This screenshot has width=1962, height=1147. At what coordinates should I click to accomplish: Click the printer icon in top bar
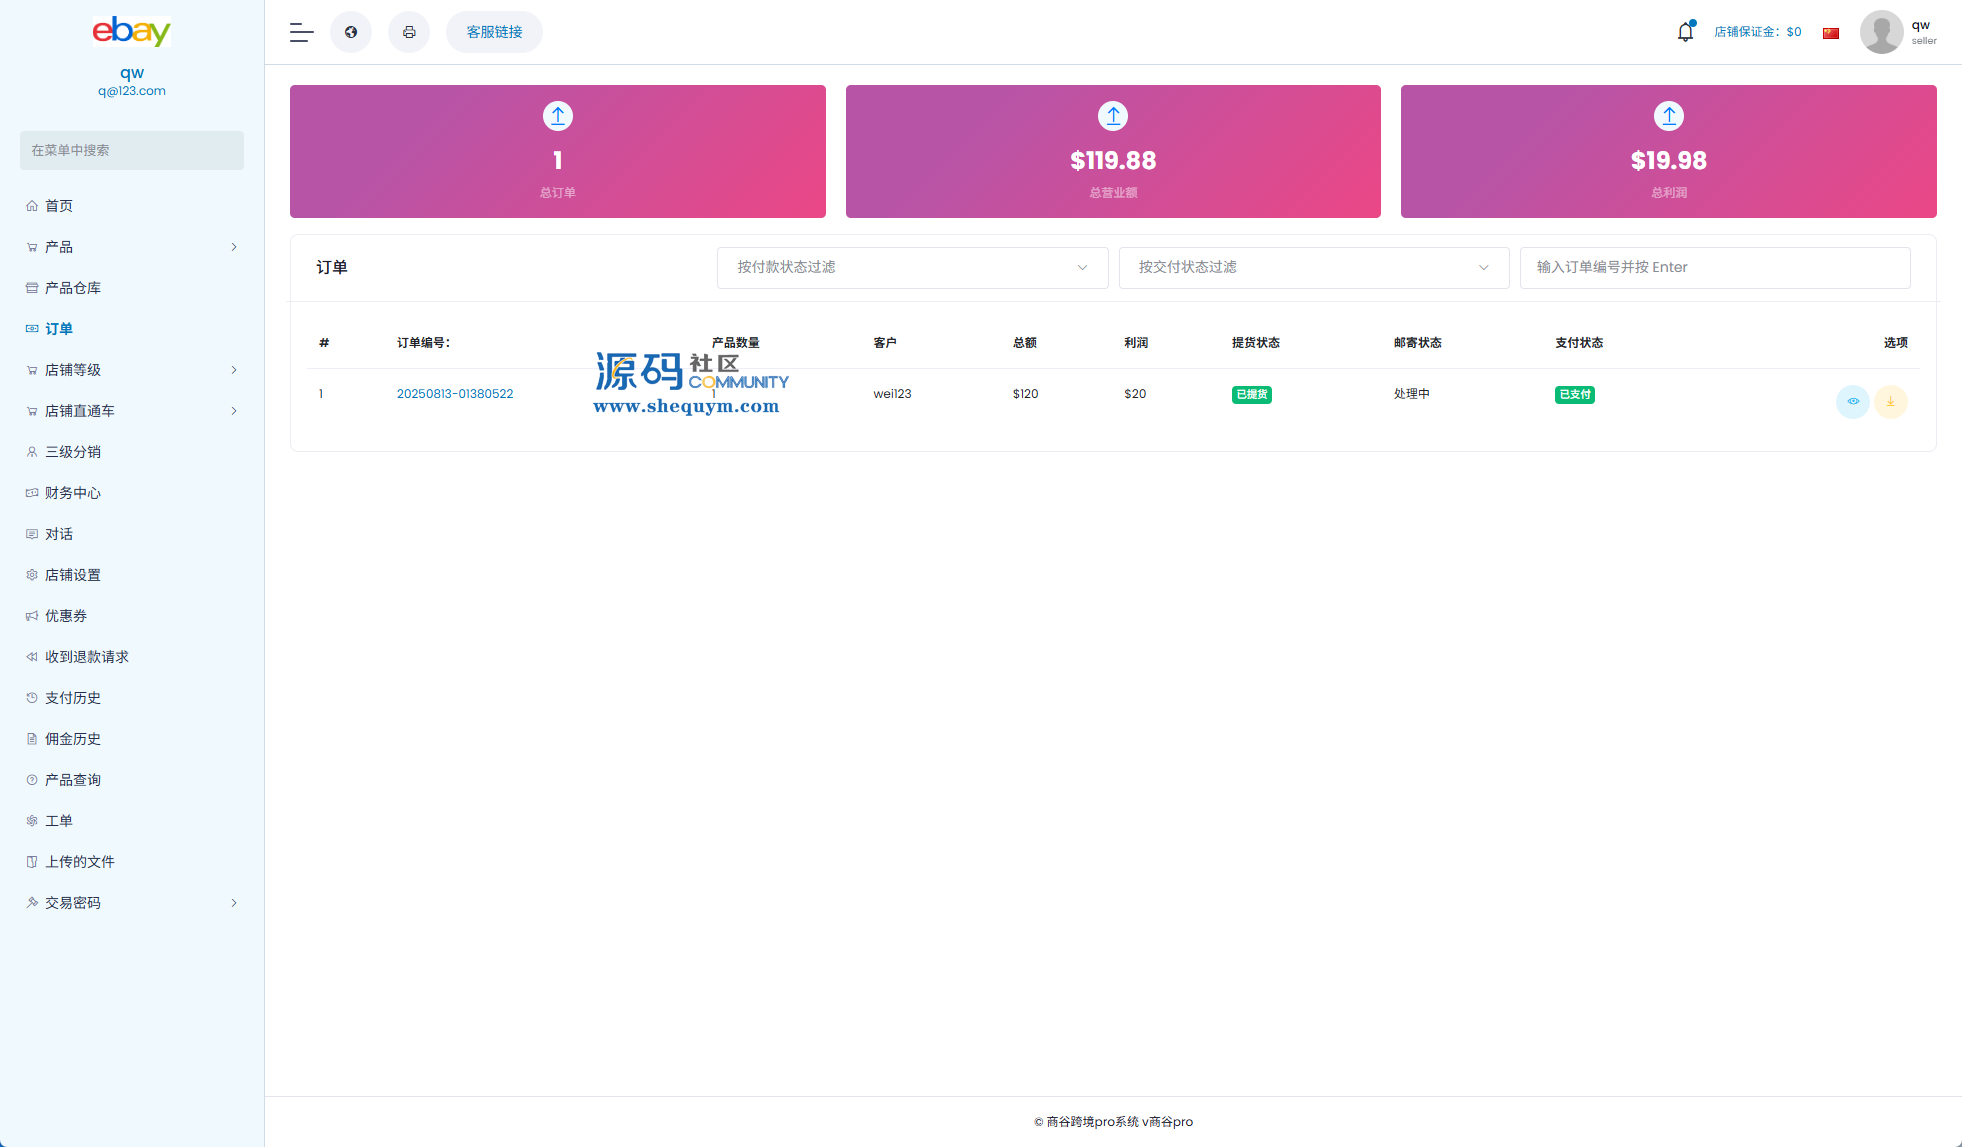pyautogui.click(x=409, y=32)
